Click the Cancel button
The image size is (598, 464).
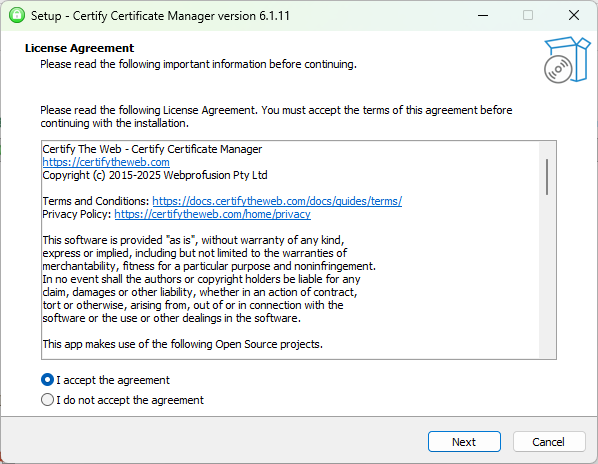(549, 442)
